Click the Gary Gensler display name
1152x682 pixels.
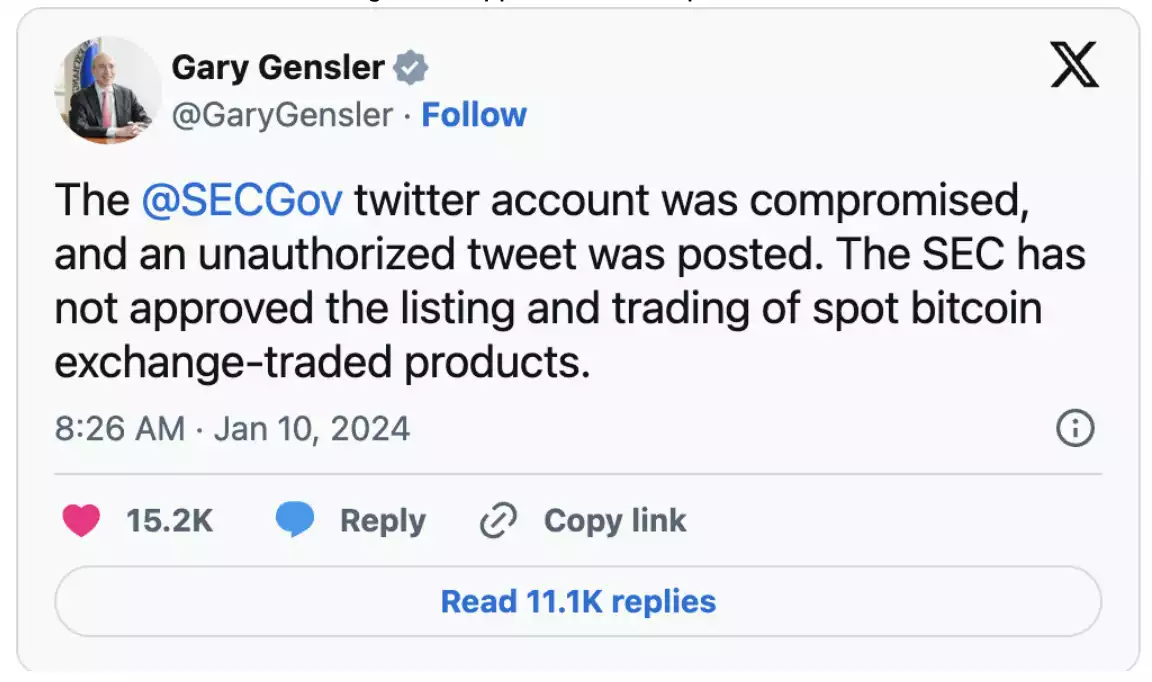[278, 68]
